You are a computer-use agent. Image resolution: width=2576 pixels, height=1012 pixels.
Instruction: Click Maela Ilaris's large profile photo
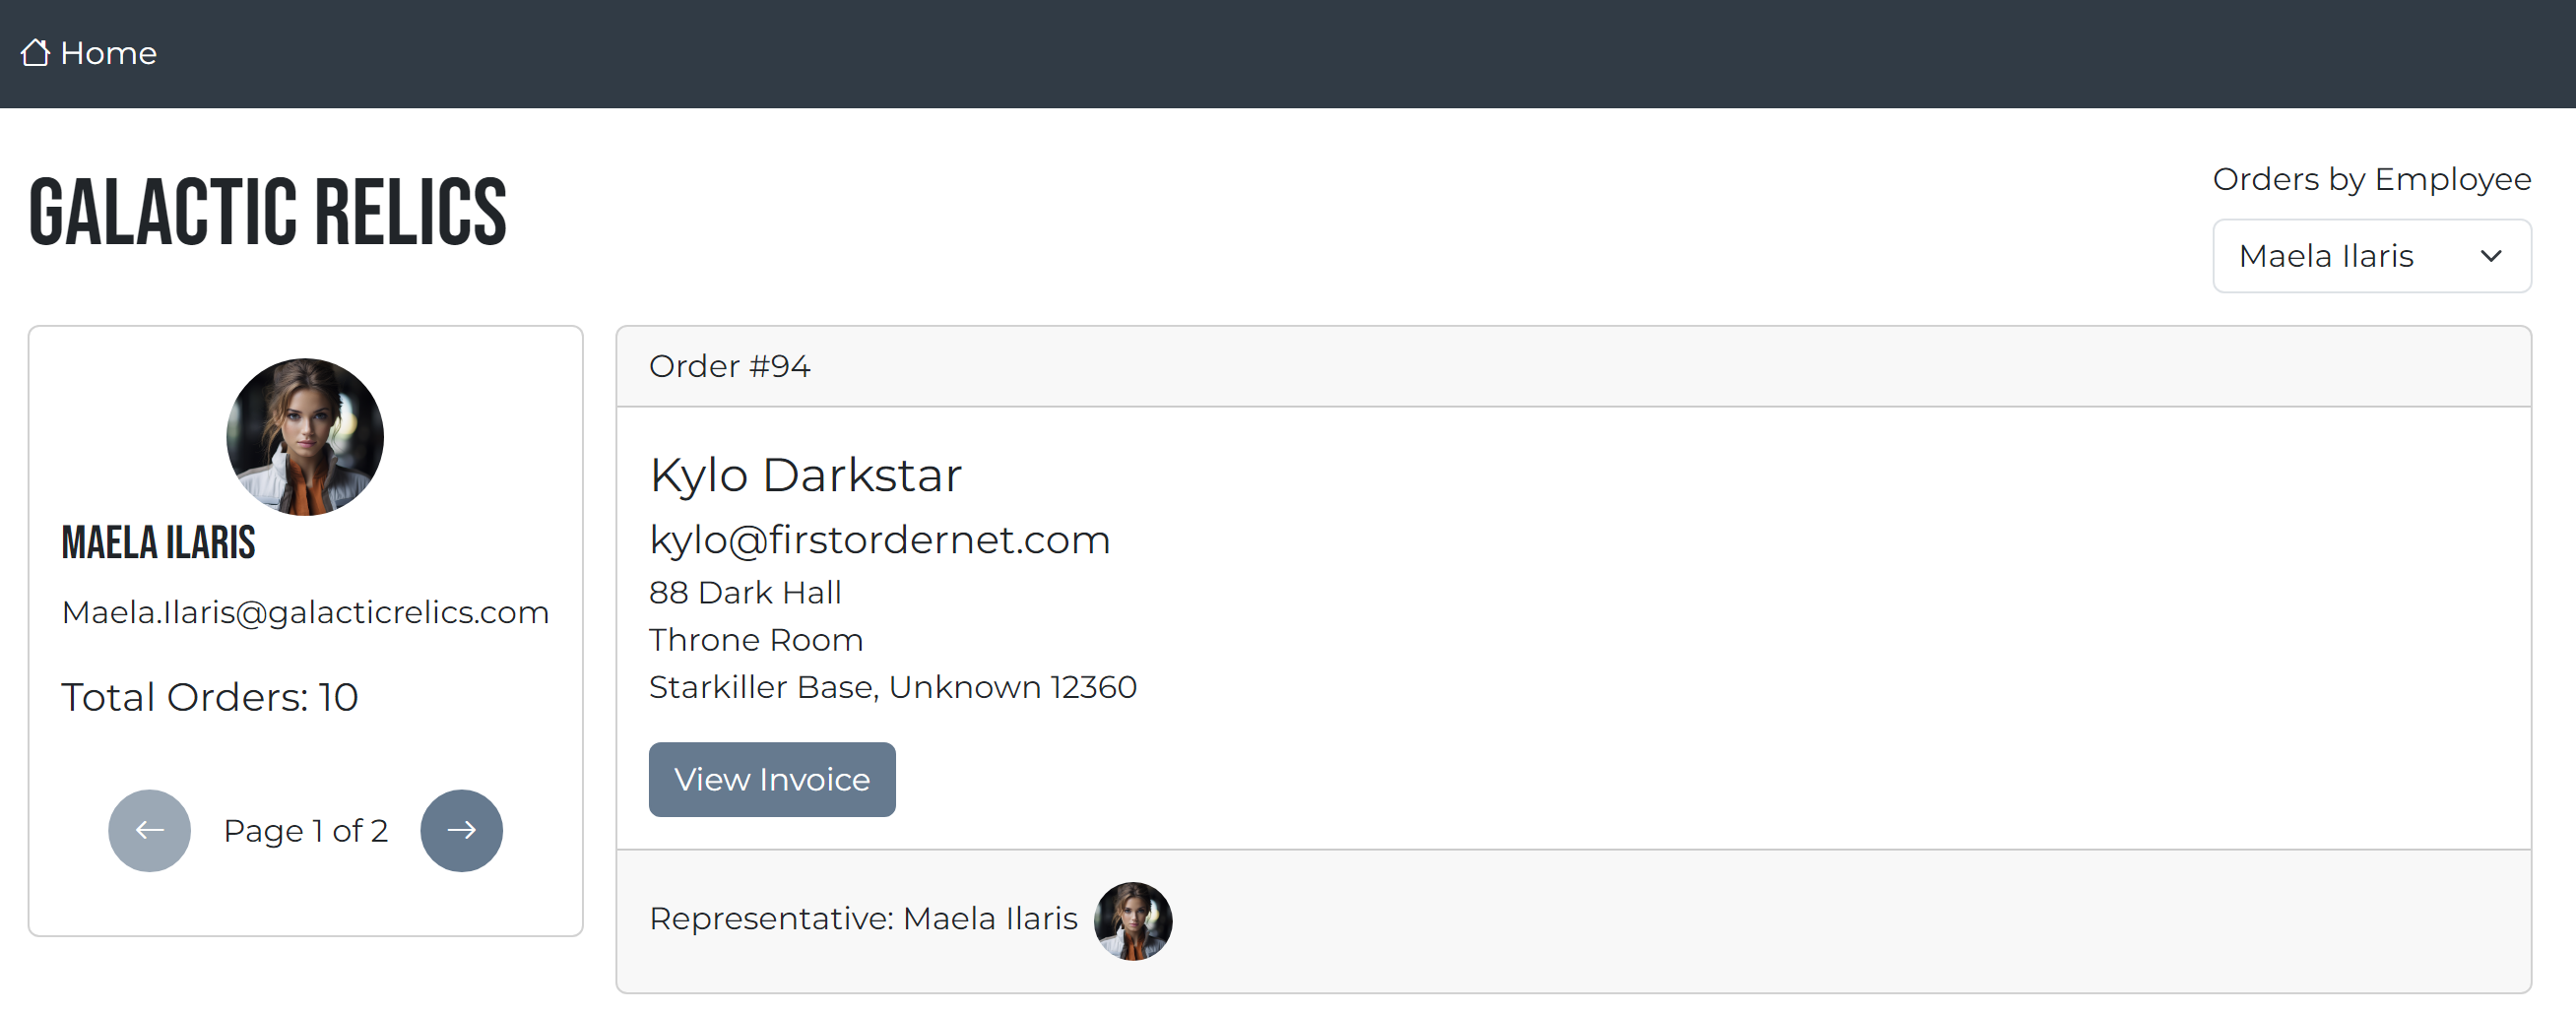coord(305,436)
